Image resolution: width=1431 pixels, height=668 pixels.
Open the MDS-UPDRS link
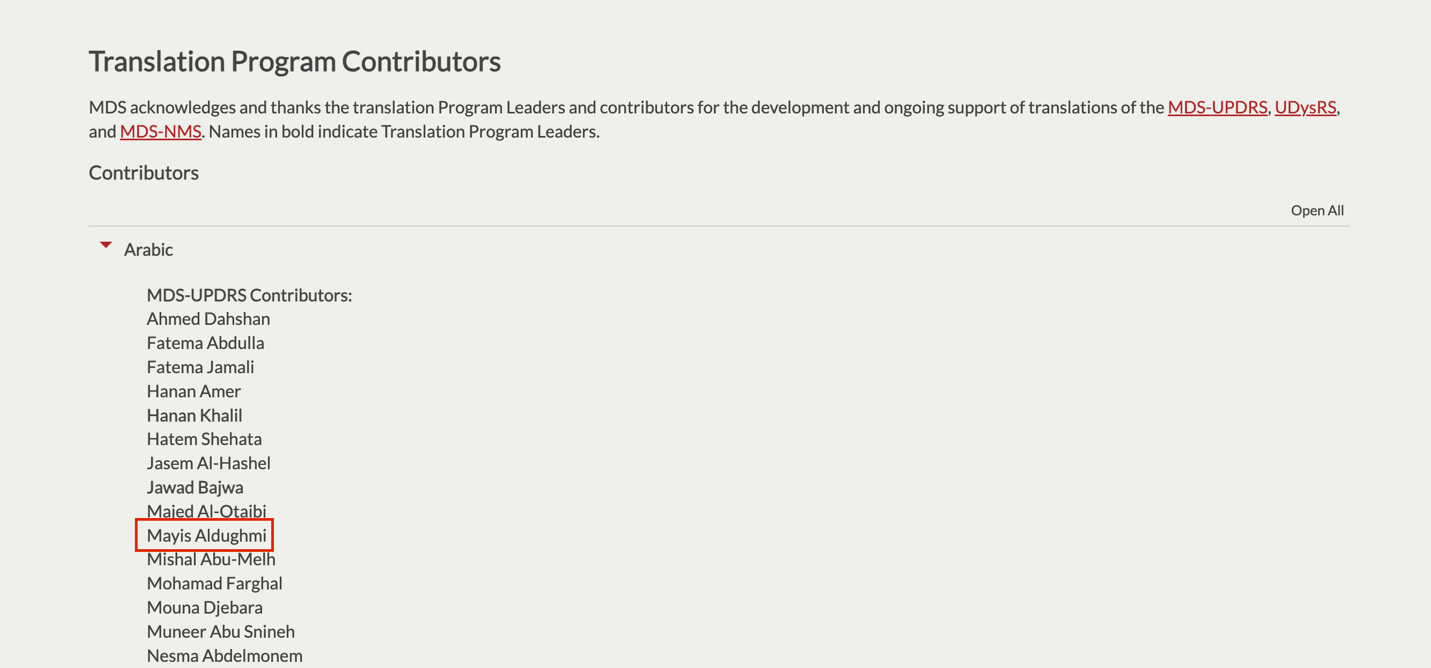coord(1217,107)
